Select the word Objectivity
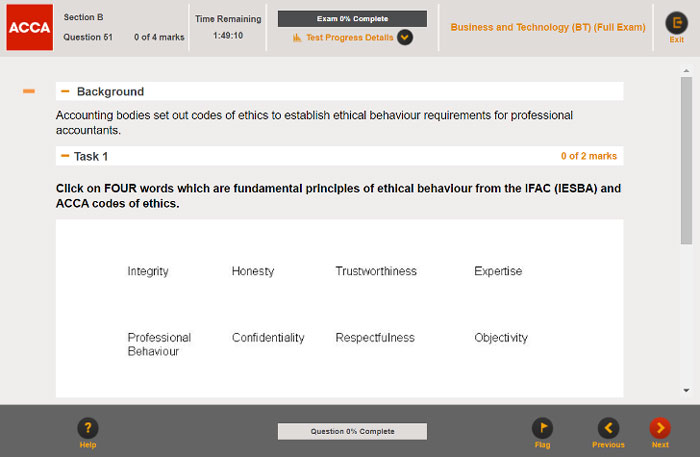The height and width of the screenshot is (457, 700). [x=500, y=338]
